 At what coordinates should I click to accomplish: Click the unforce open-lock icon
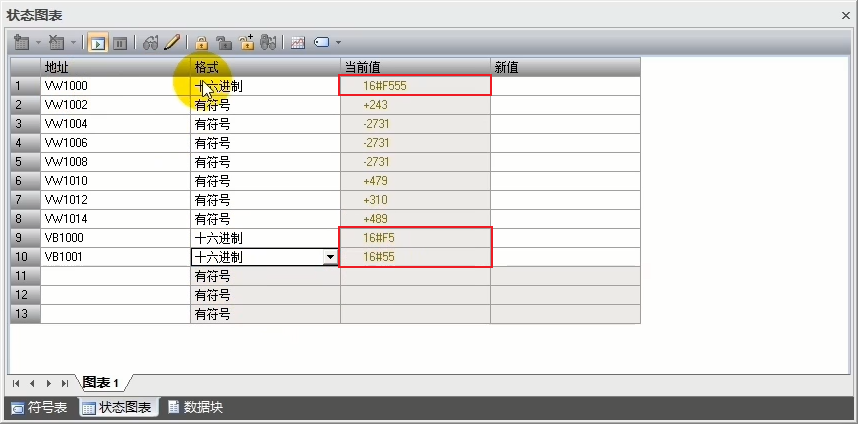[x=224, y=43]
